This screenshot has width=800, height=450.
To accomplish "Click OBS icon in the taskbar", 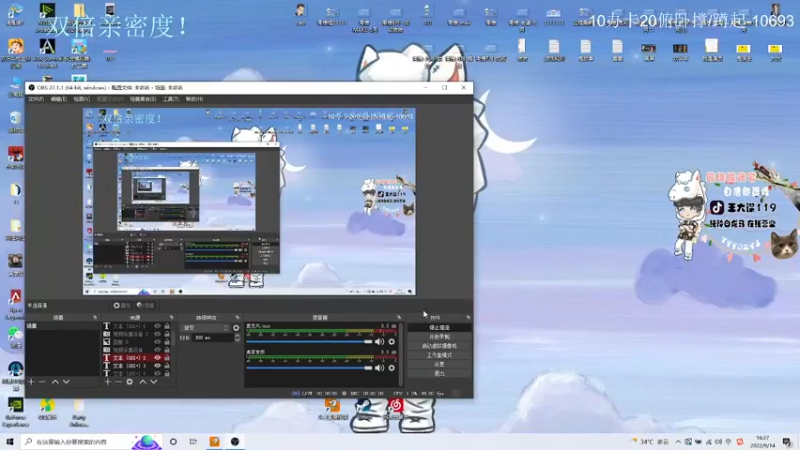I will point(235,441).
